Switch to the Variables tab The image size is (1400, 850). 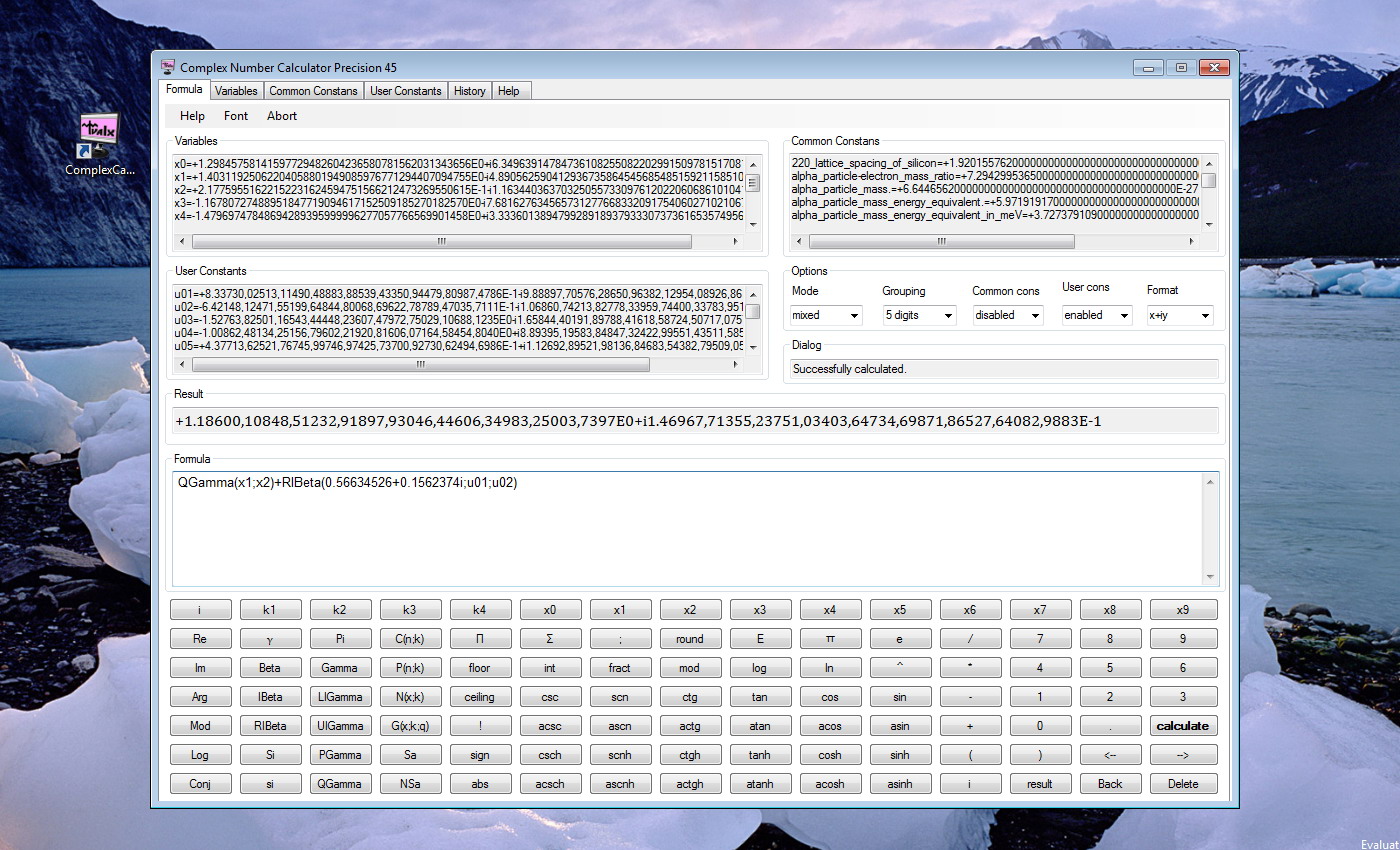point(236,91)
